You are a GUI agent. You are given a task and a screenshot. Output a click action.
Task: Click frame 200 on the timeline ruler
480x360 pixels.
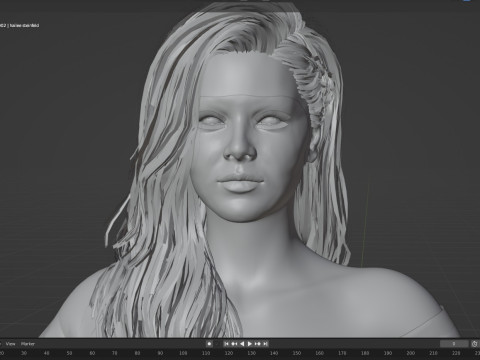tap(411, 353)
